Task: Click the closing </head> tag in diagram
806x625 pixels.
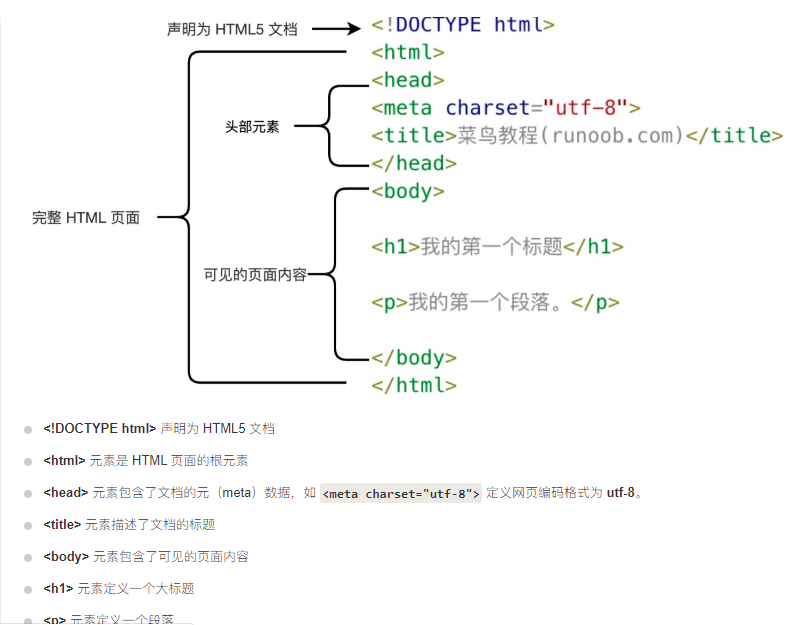Action: tap(414, 163)
